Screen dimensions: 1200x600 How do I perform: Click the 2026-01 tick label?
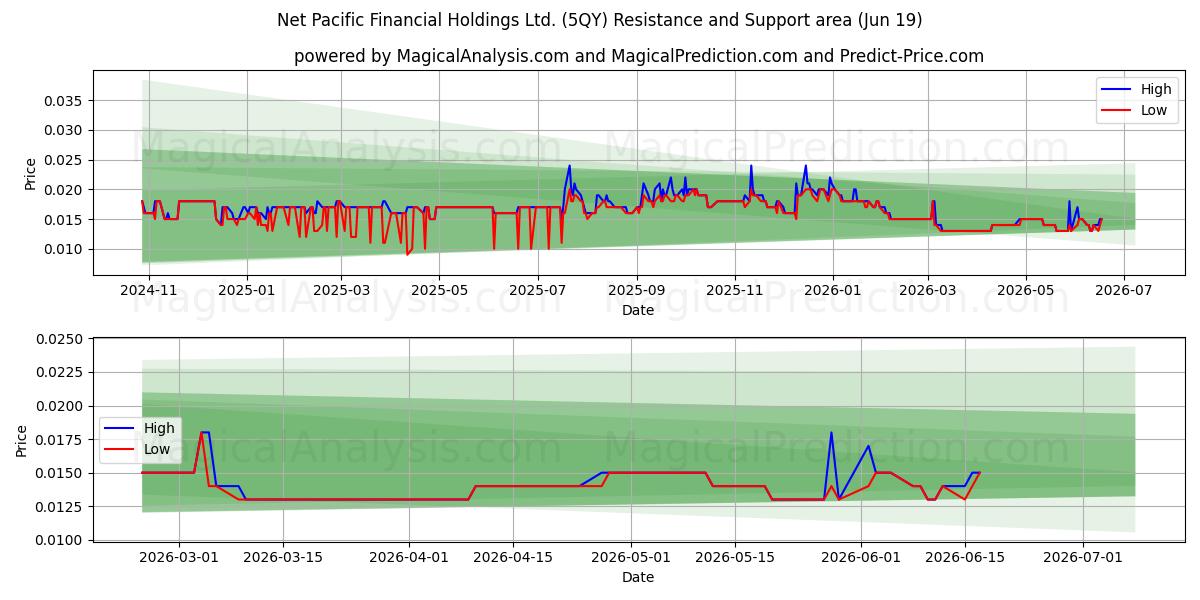[x=833, y=290]
